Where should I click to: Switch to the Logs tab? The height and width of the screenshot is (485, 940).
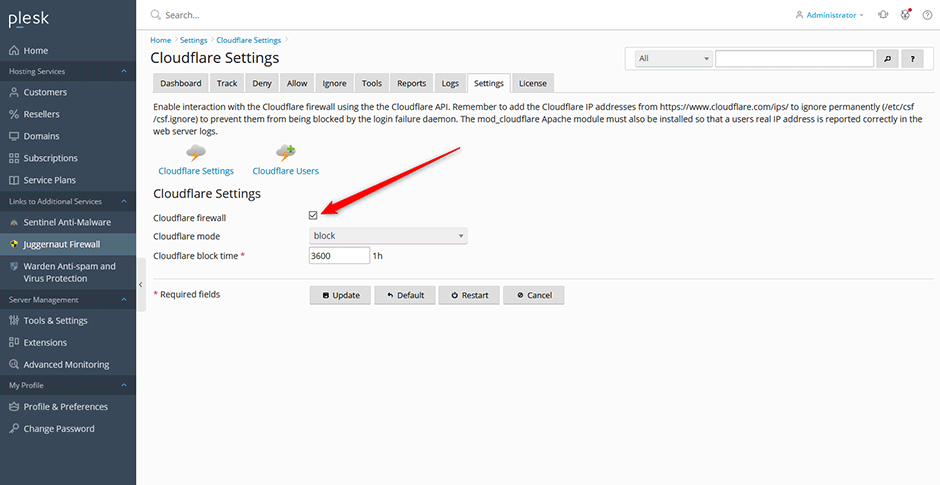(x=450, y=83)
